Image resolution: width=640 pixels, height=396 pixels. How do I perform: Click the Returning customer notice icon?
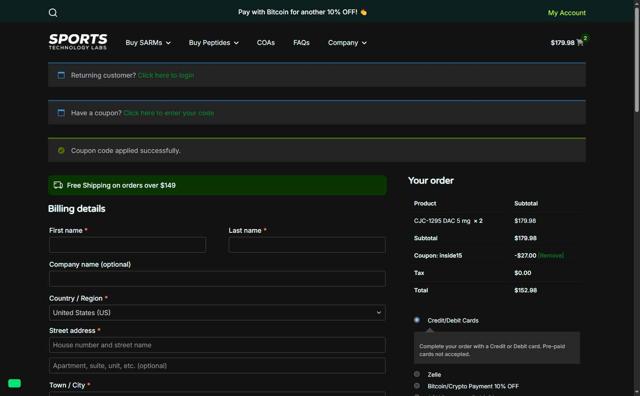point(61,75)
